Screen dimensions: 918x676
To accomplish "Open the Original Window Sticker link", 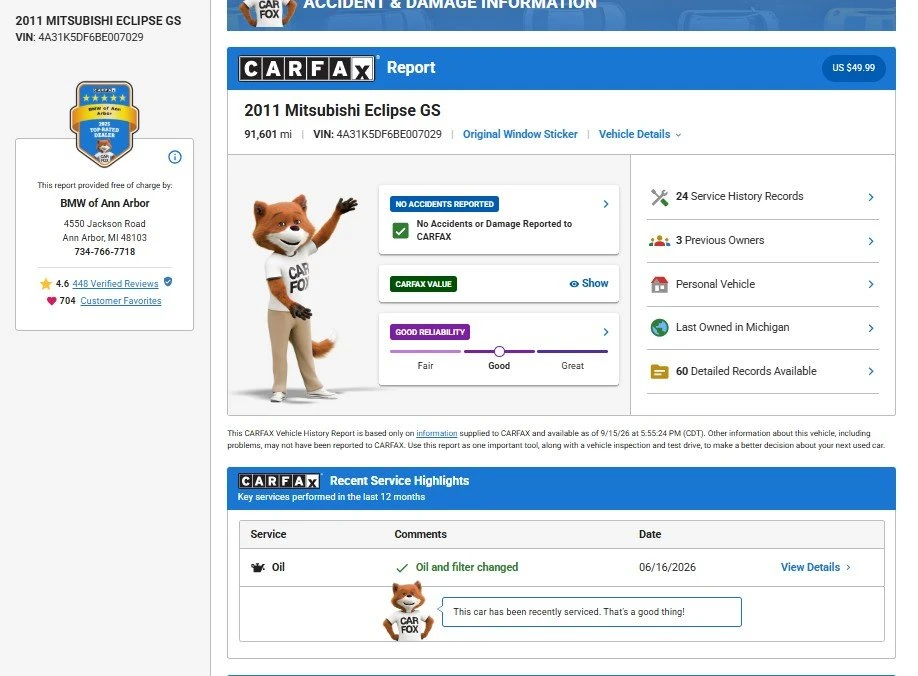I will click(x=520, y=135).
